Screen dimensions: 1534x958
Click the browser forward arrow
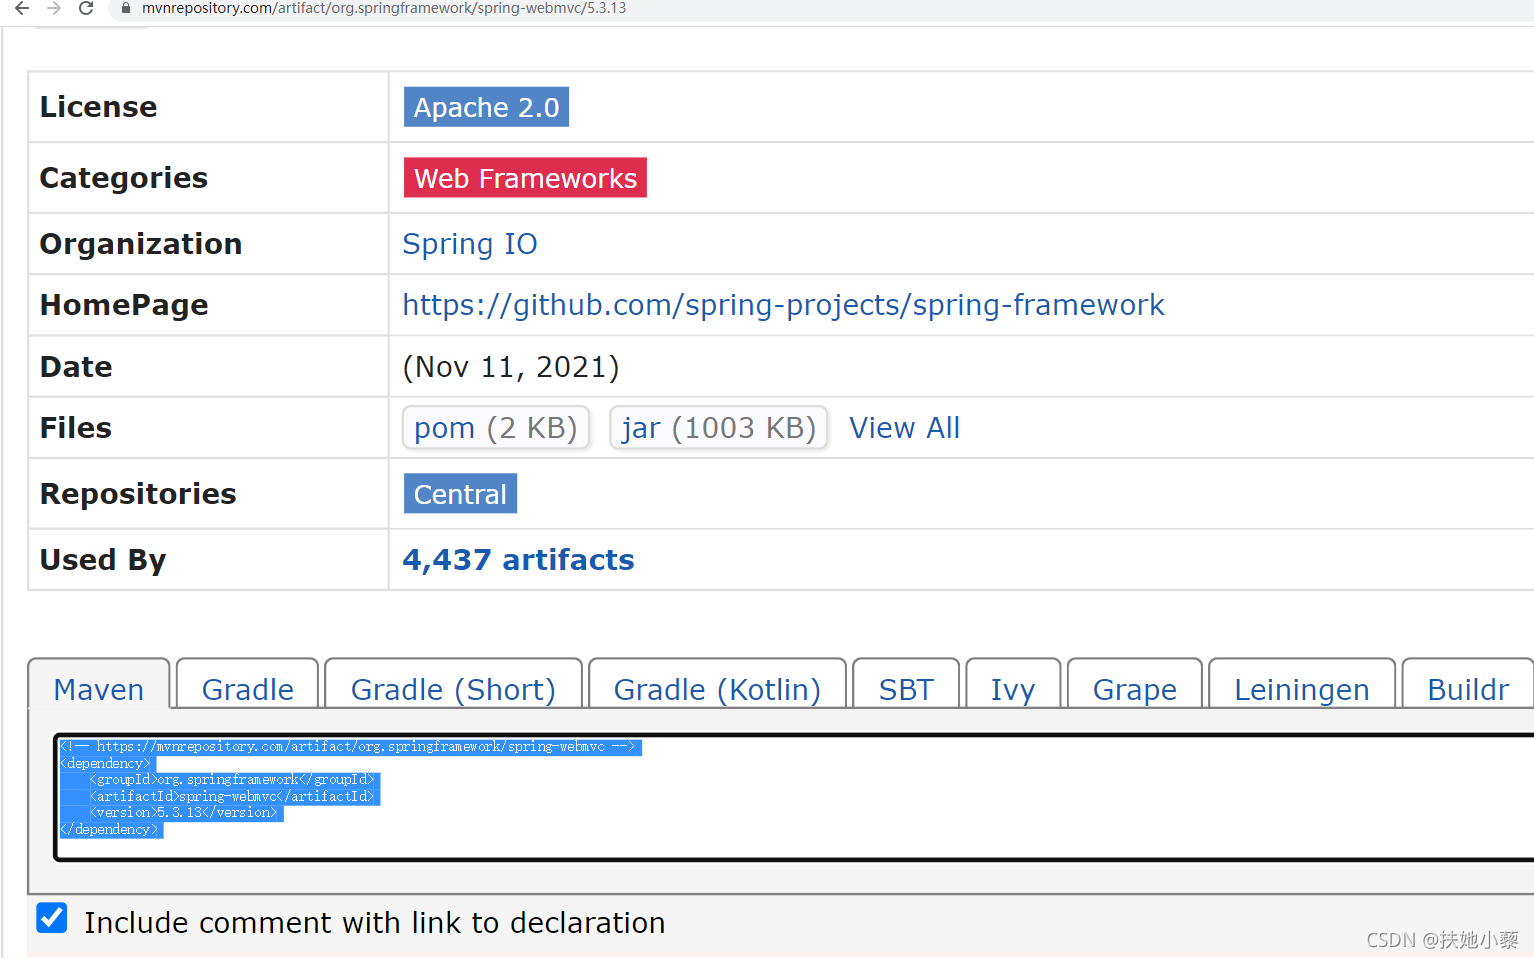click(x=54, y=8)
